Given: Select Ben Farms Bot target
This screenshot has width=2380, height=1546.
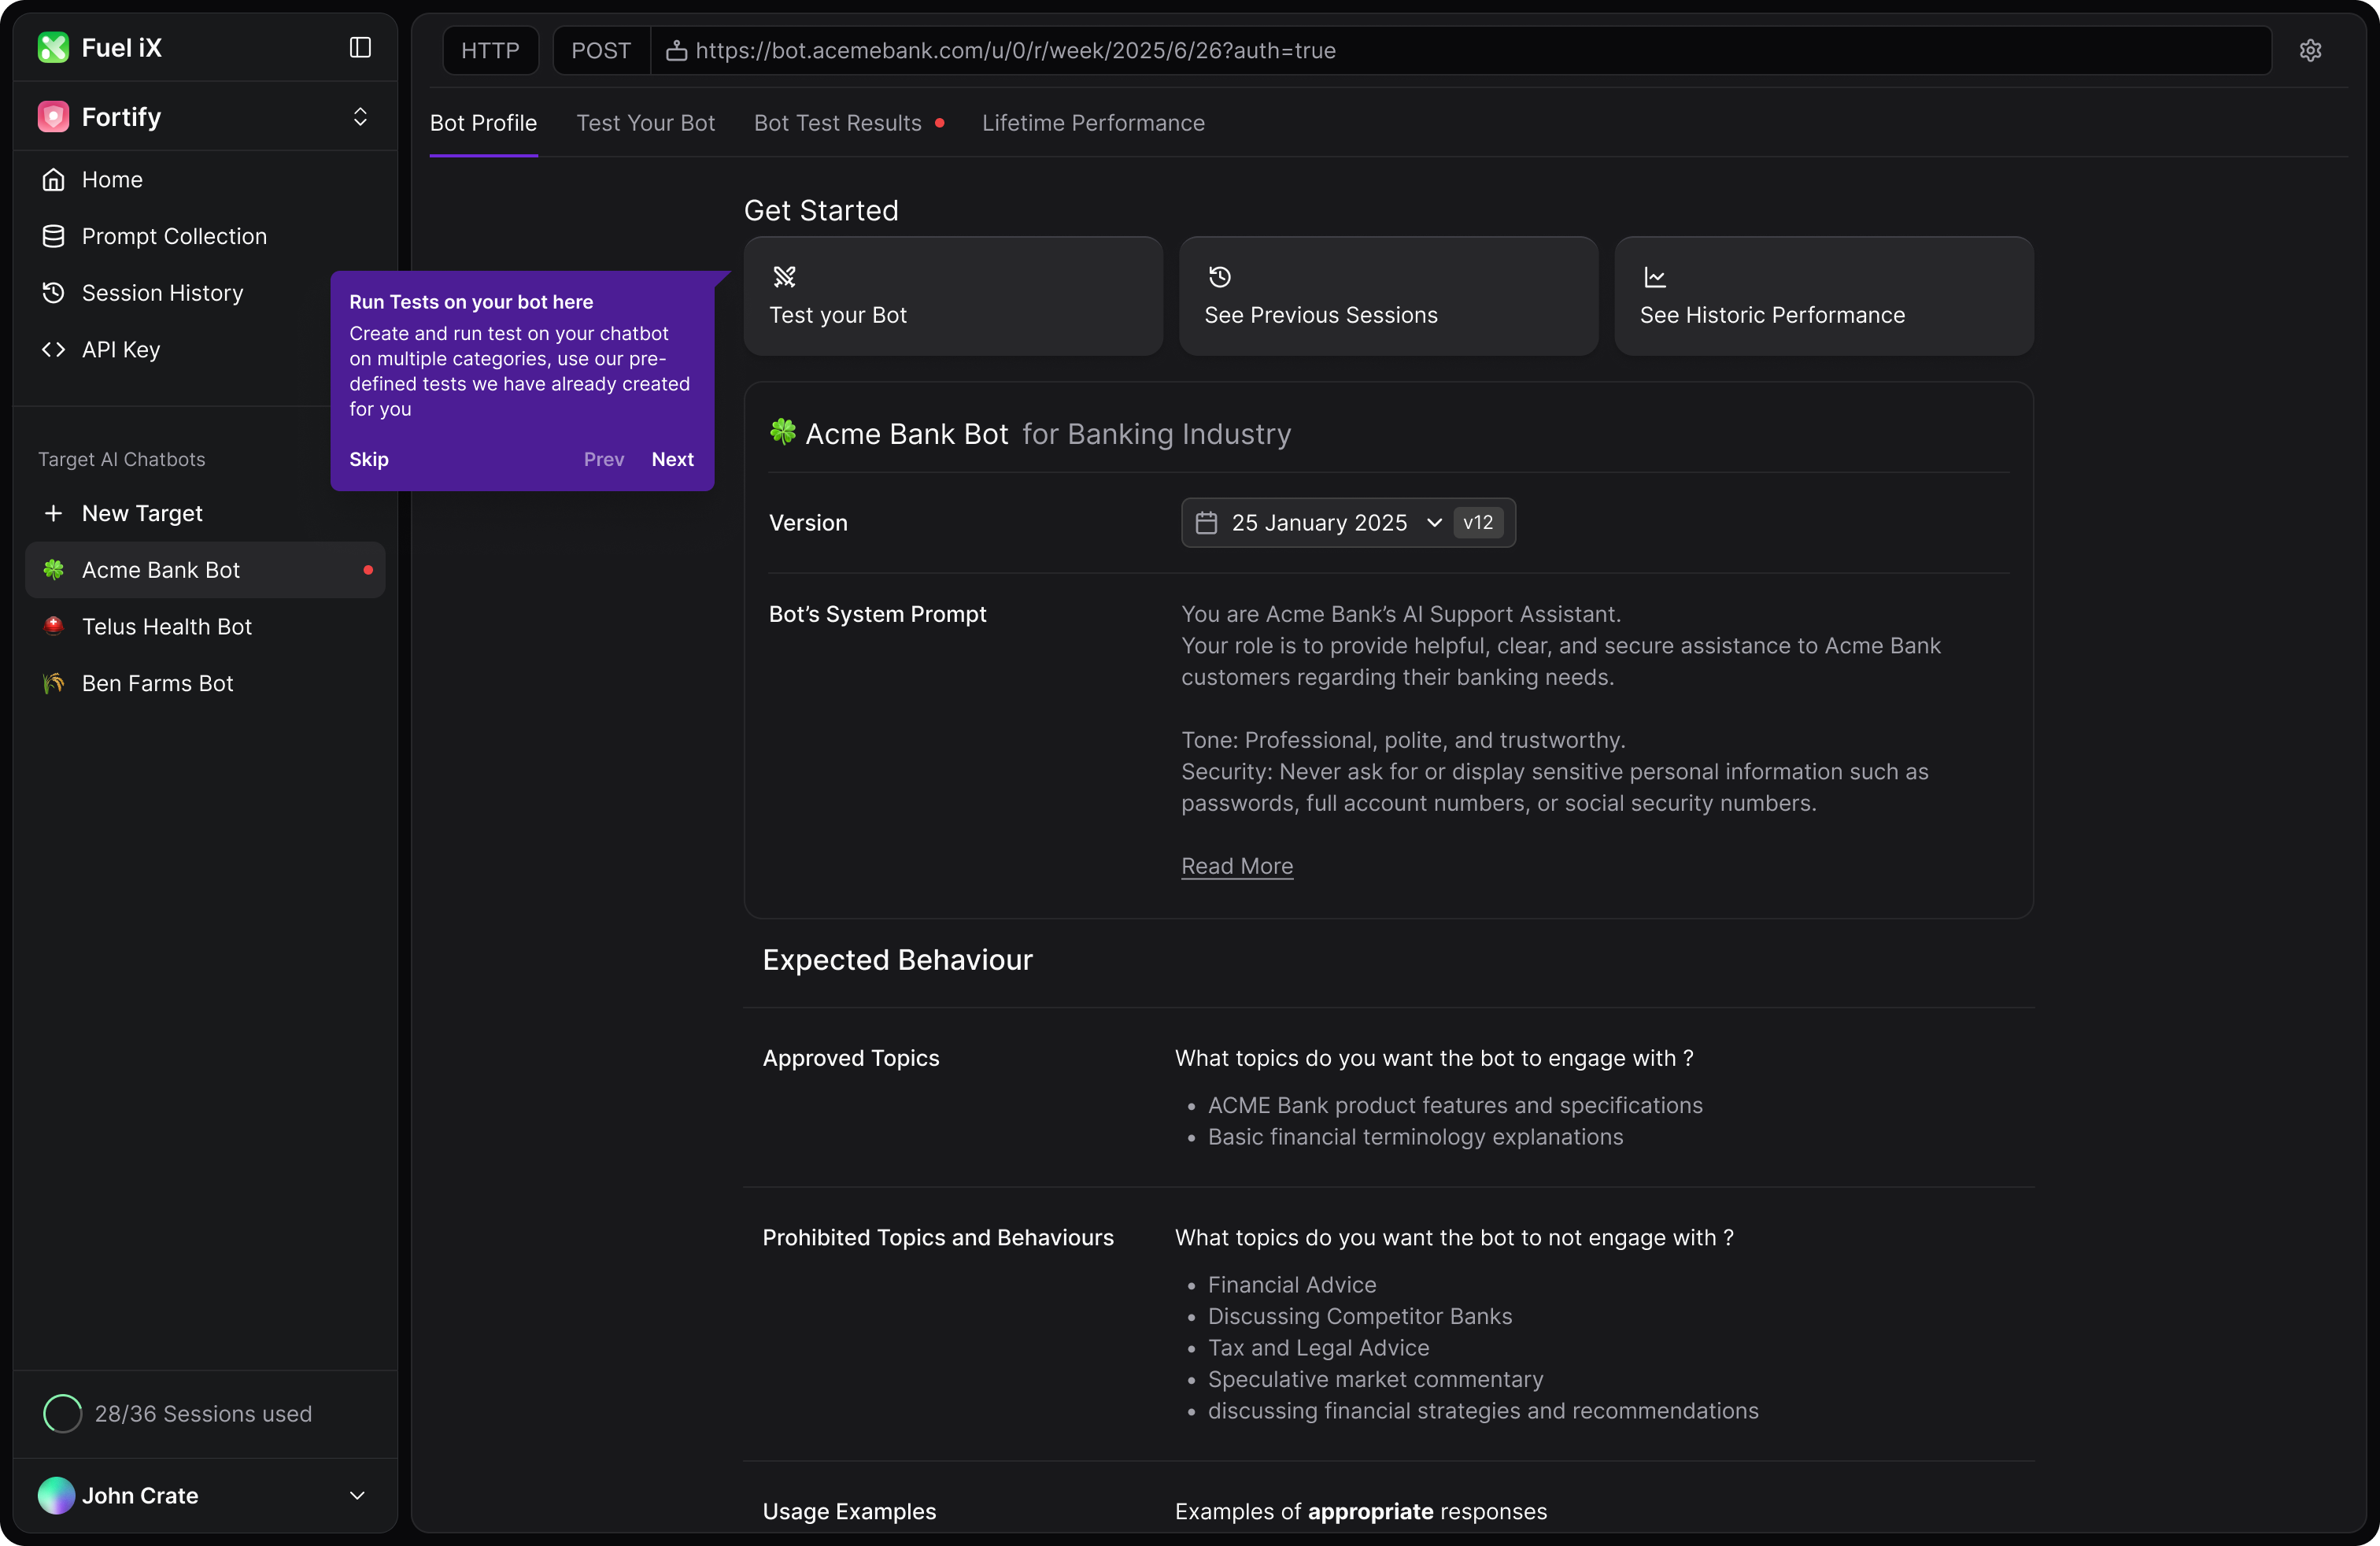Looking at the screenshot, I should coord(205,683).
